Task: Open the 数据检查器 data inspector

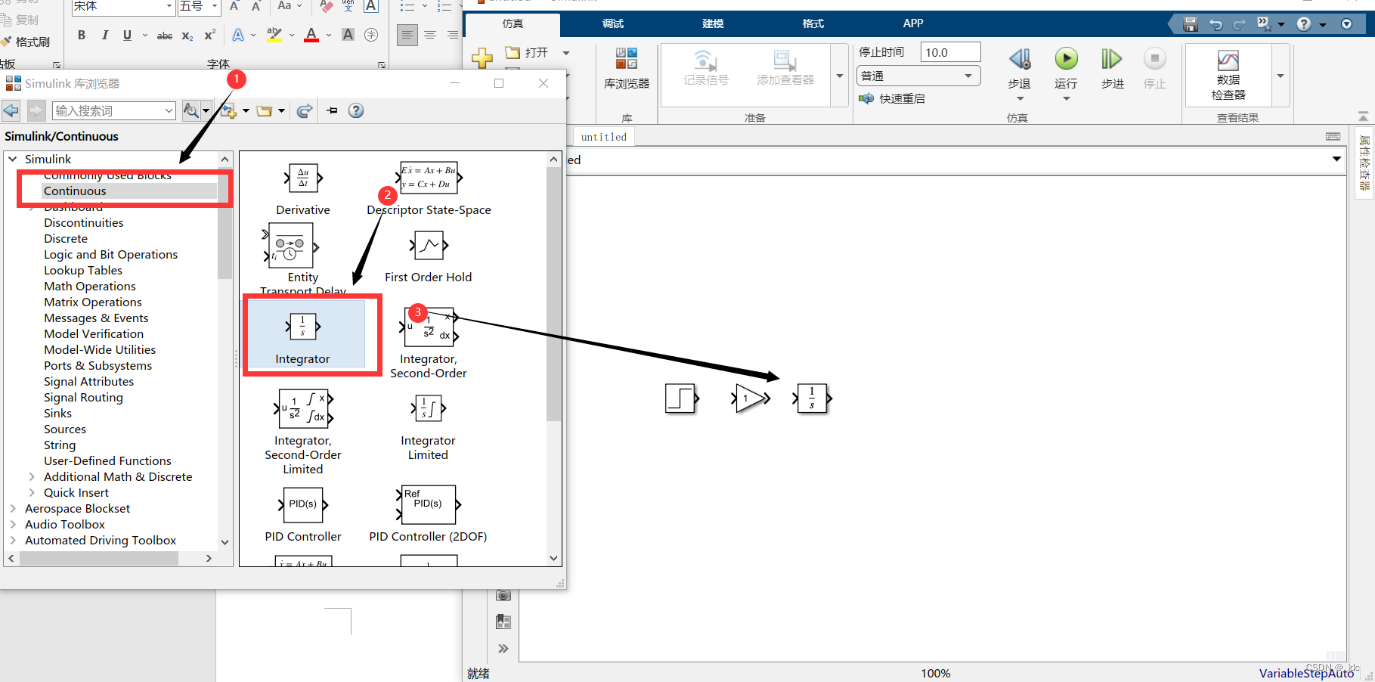Action: [x=1228, y=76]
